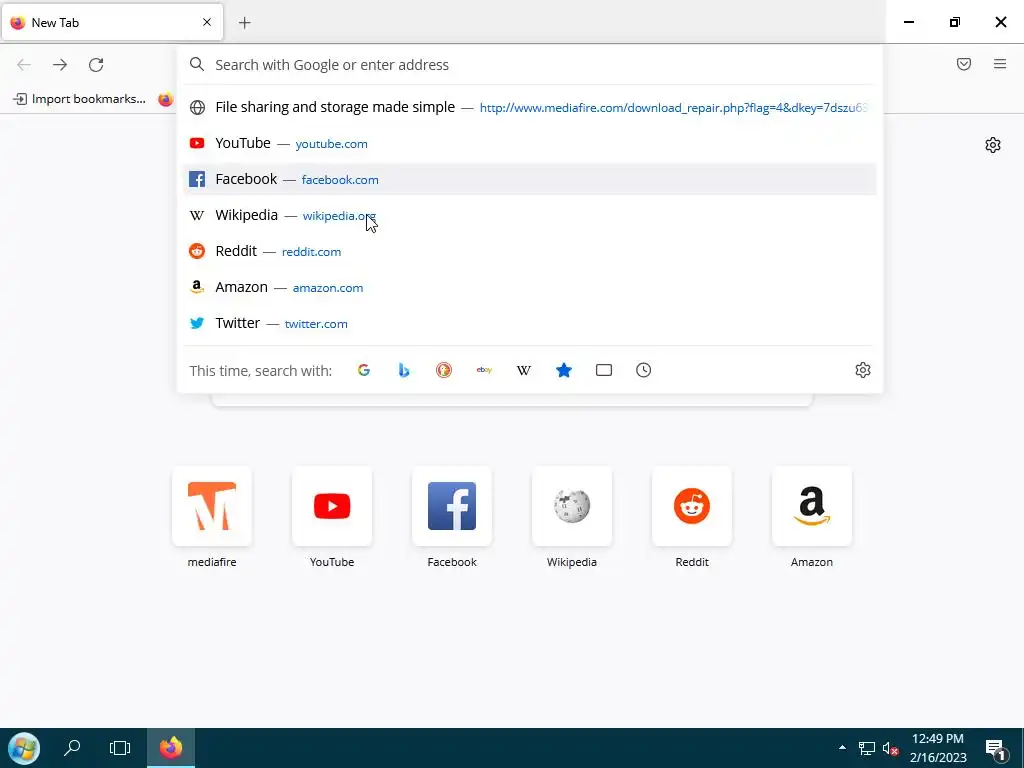Image resolution: width=1024 pixels, height=768 pixels.
Task: Search this time with Google icon
Action: click(364, 370)
